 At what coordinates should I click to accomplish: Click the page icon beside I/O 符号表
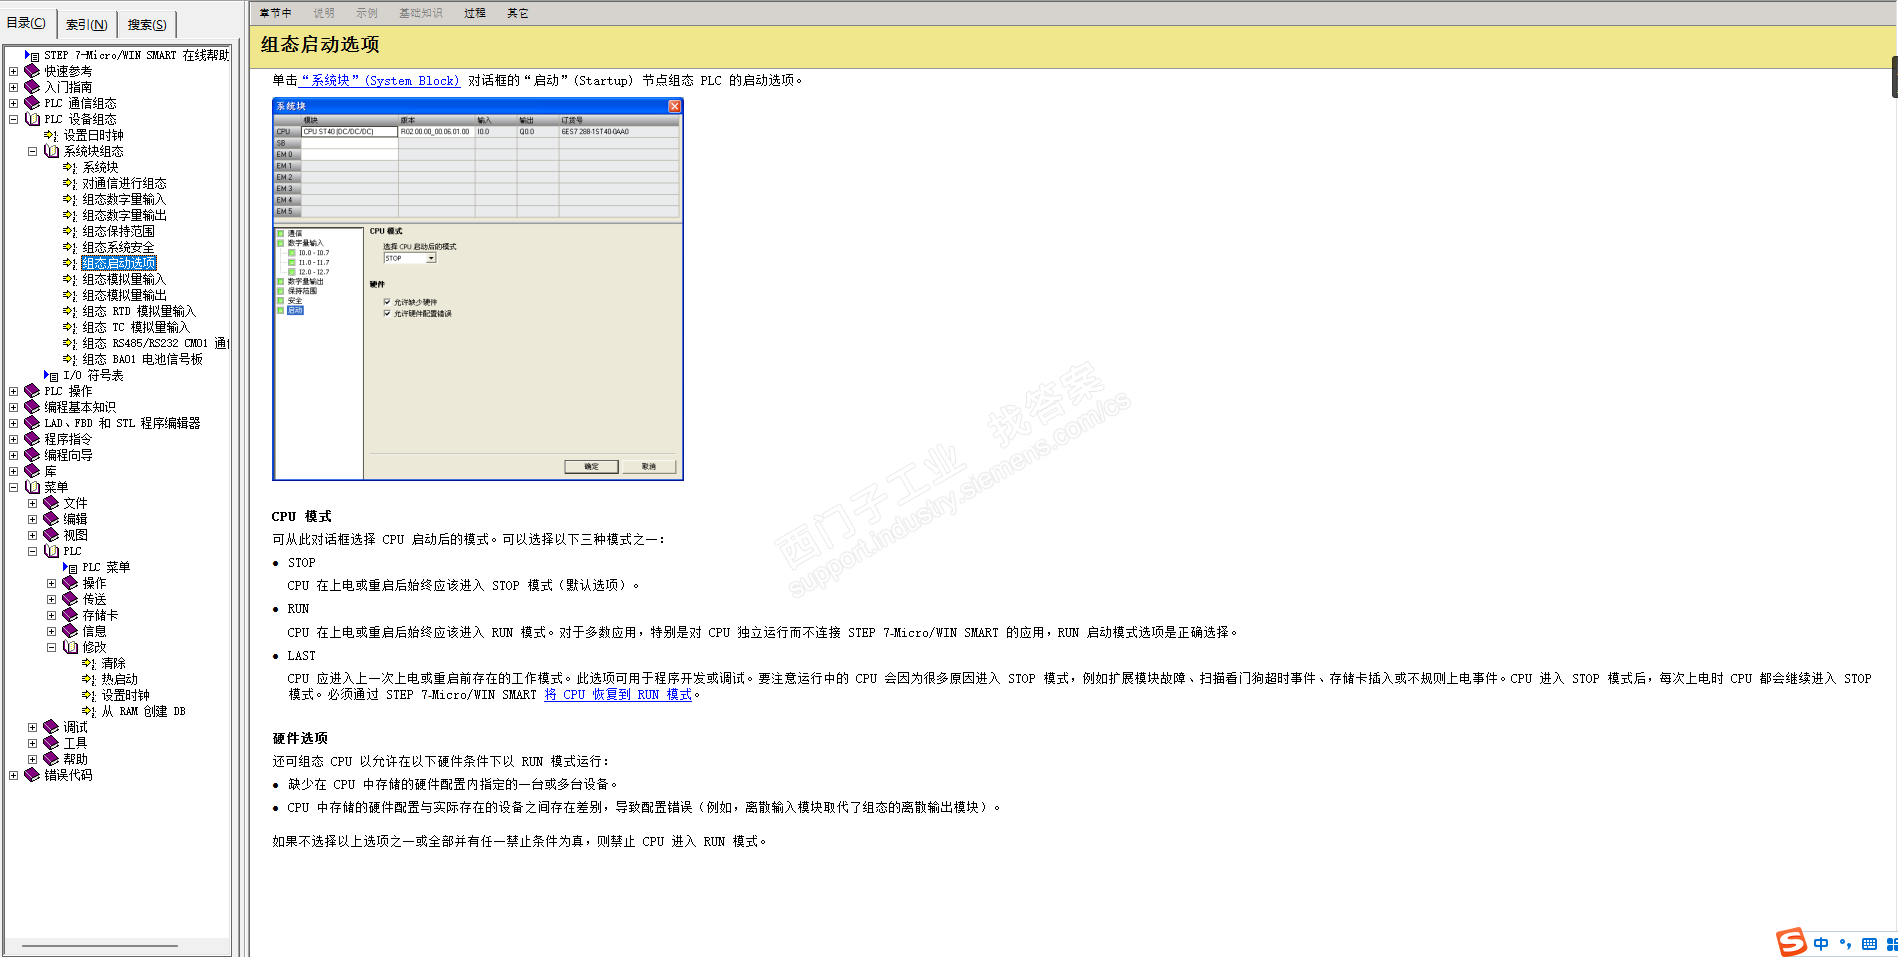[x=51, y=376]
